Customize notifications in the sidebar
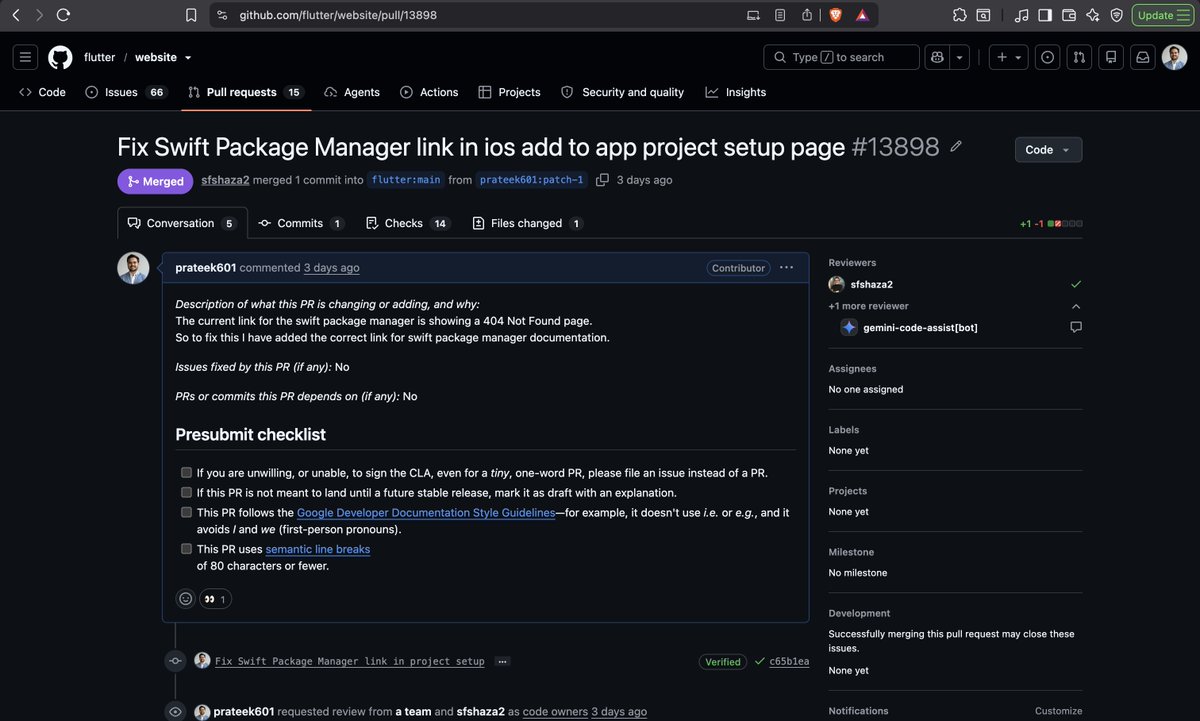Image resolution: width=1200 pixels, height=721 pixels. pyautogui.click(x=1058, y=711)
